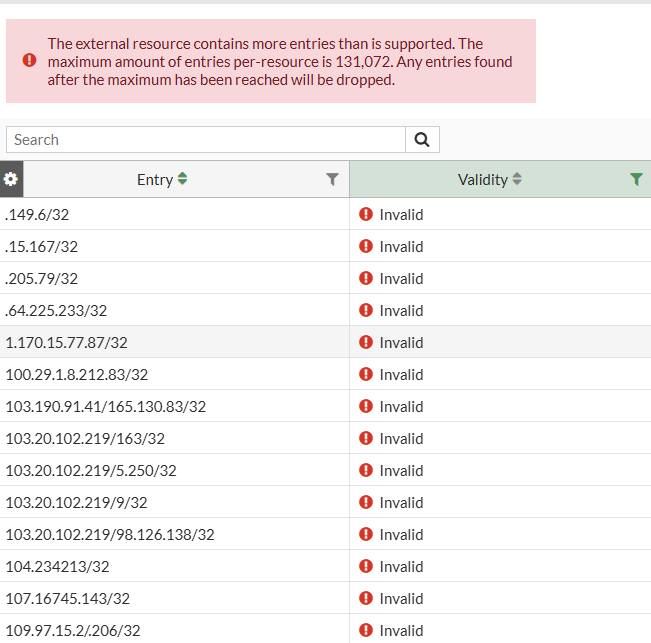Open the Entry column filter
The image size is (651, 643).
click(333, 180)
